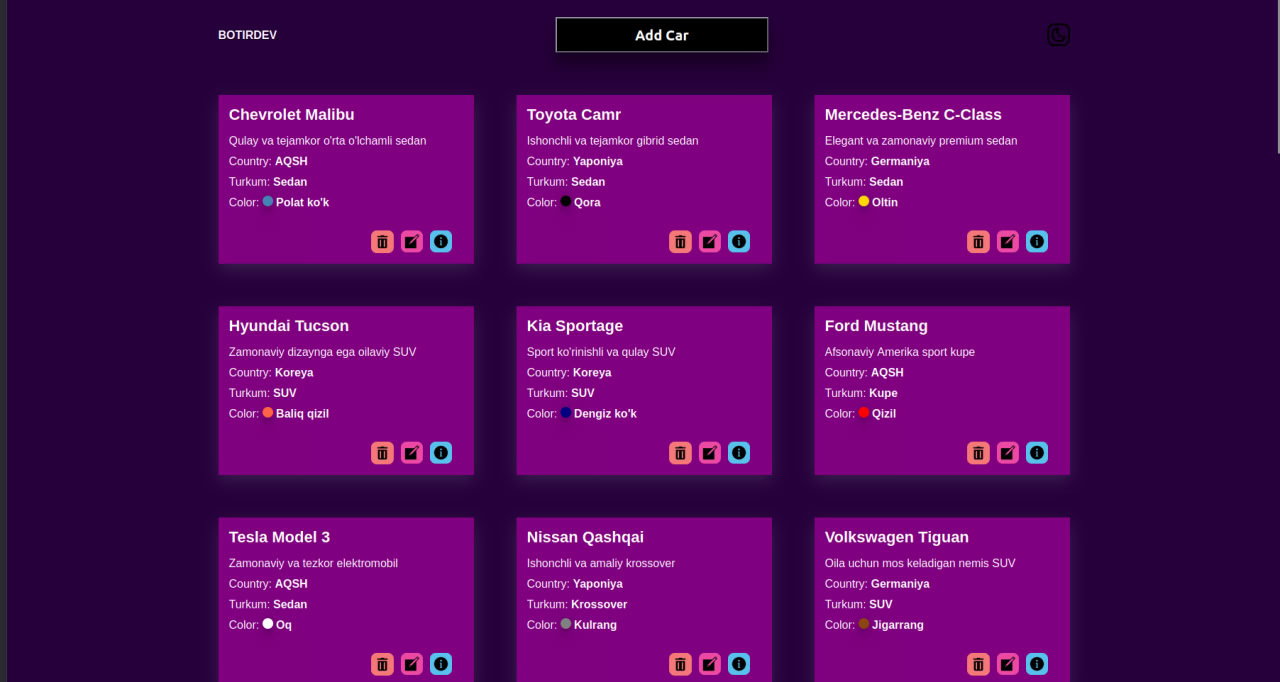Delete the Tesla Model 3 card
This screenshot has height=682, width=1280.
pos(382,664)
